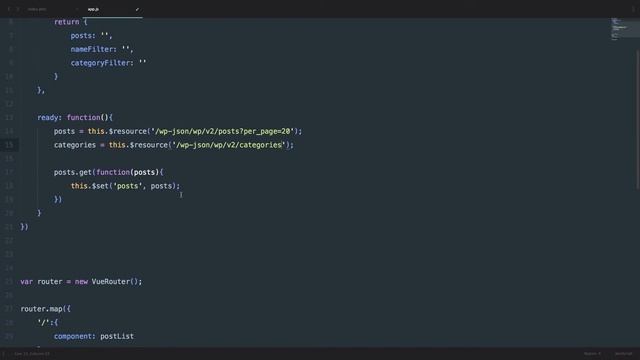Click 'component: postList' line
The height and width of the screenshot is (360, 640).
point(94,336)
